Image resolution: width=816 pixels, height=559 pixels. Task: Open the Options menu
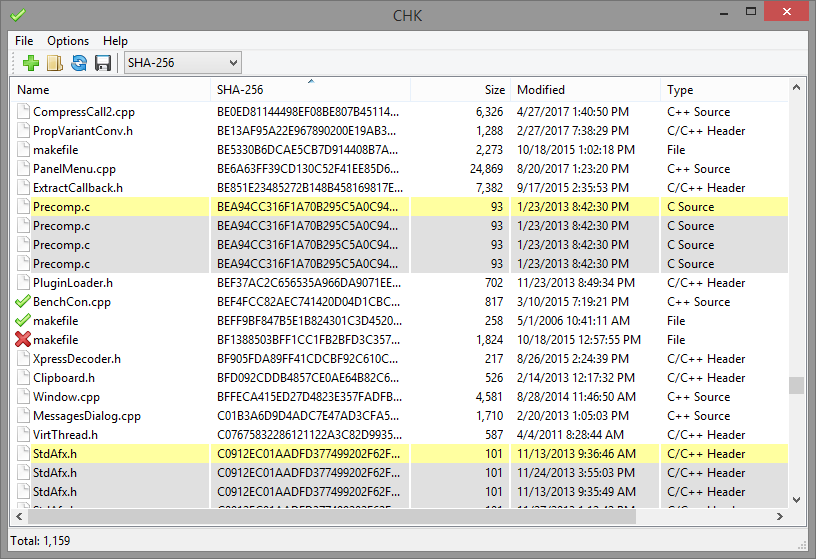(68, 41)
